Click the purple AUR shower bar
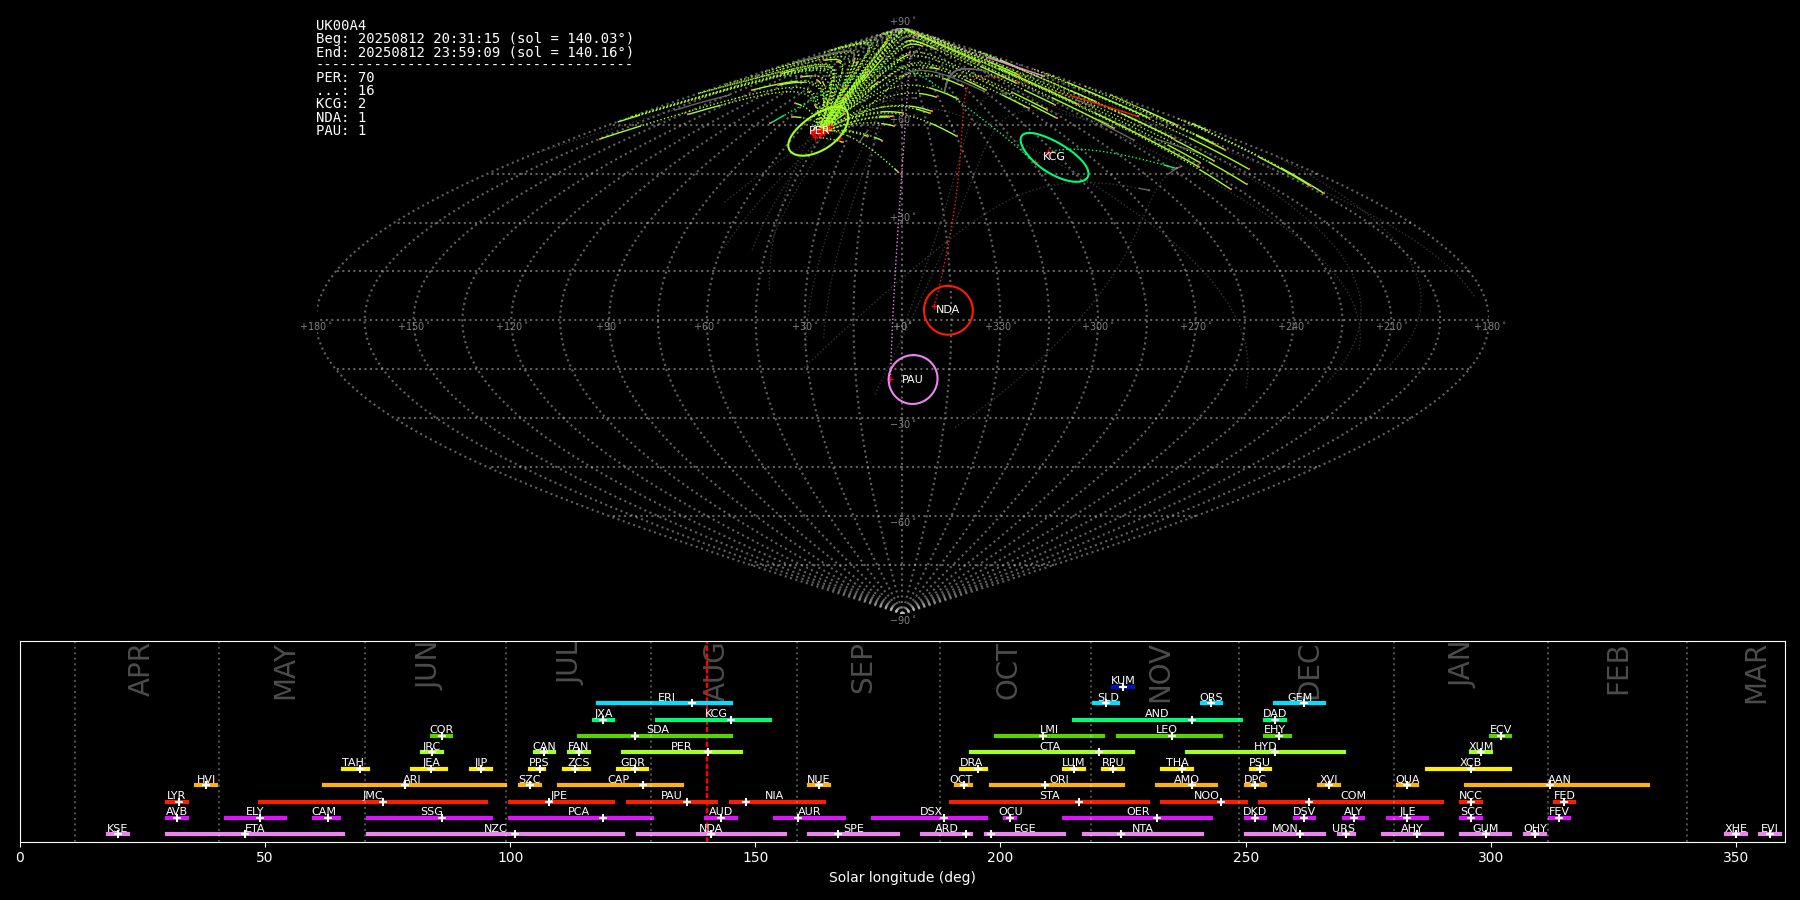This screenshot has width=1800, height=900. (x=809, y=818)
